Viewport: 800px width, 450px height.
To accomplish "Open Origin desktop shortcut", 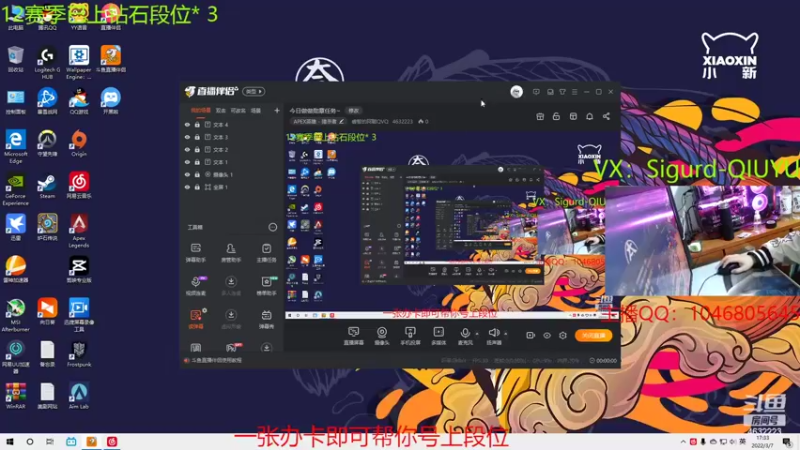I will 79,143.
